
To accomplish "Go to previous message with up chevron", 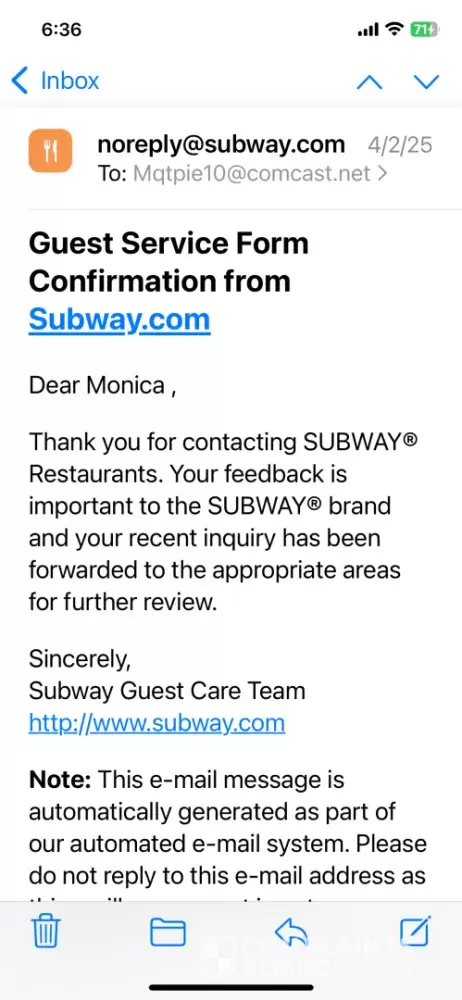I will pos(369,82).
